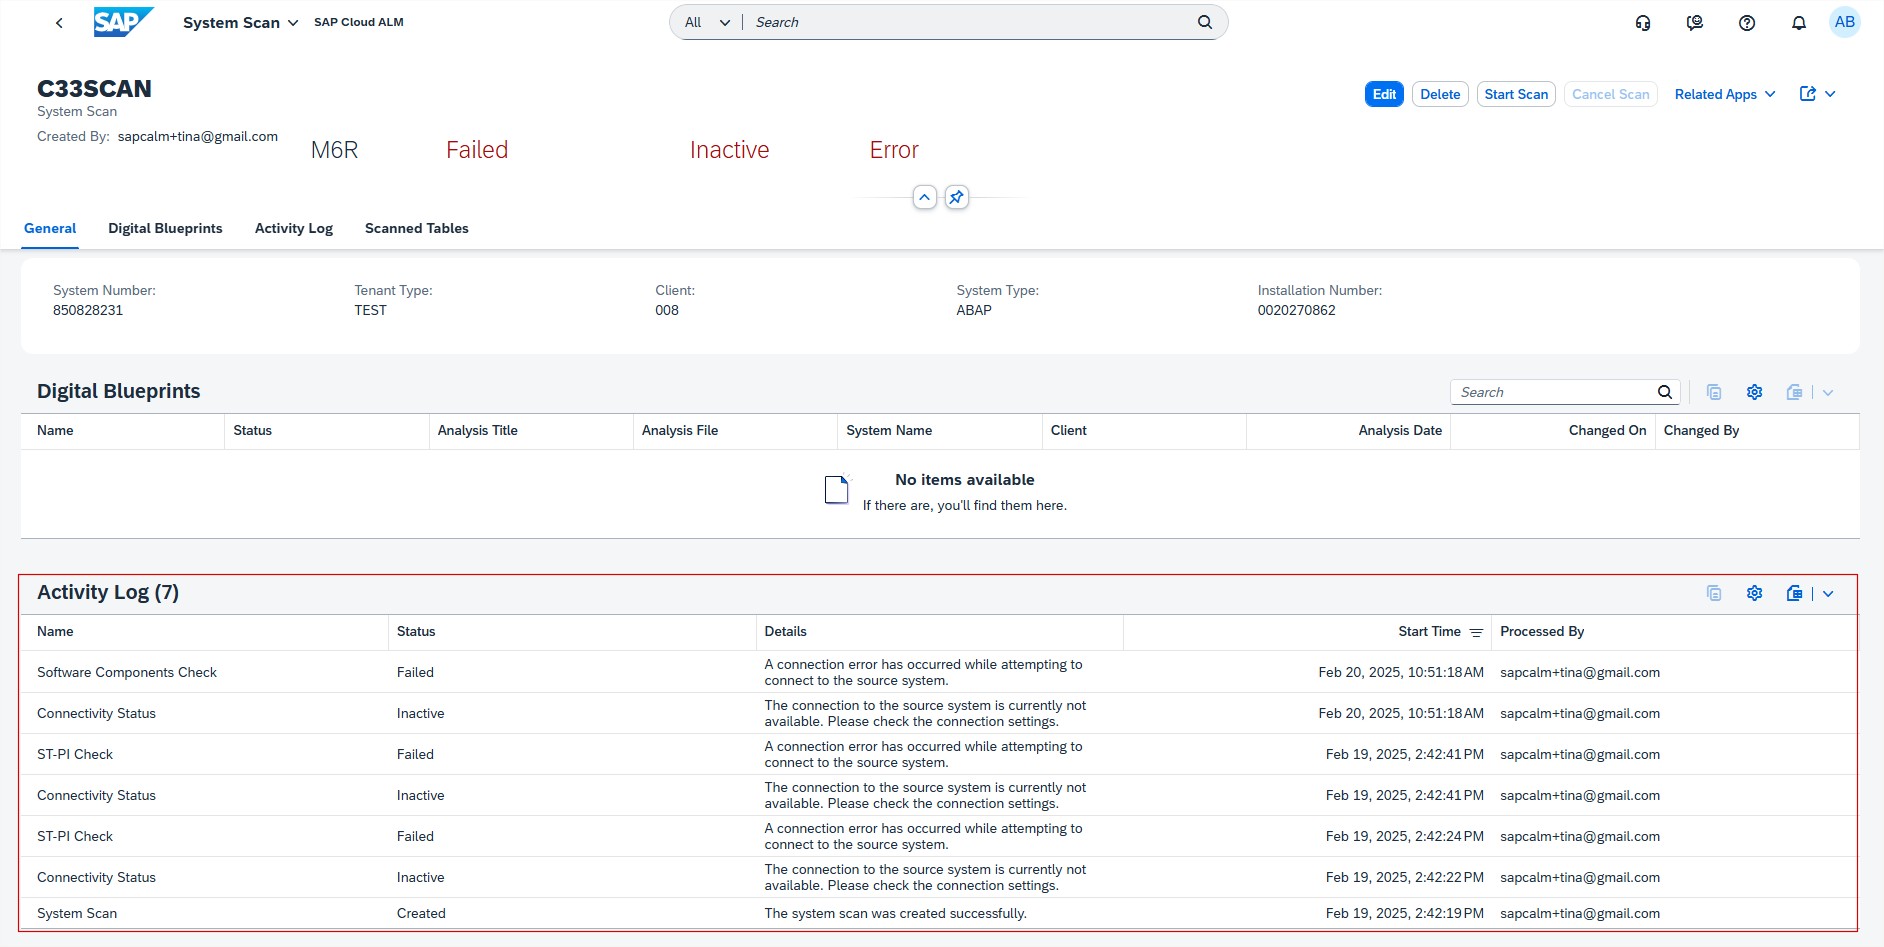The width and height of the screenshot is (1884, 947).
Task: Click the search magnifier in top bar
Action: [1205, 22]
